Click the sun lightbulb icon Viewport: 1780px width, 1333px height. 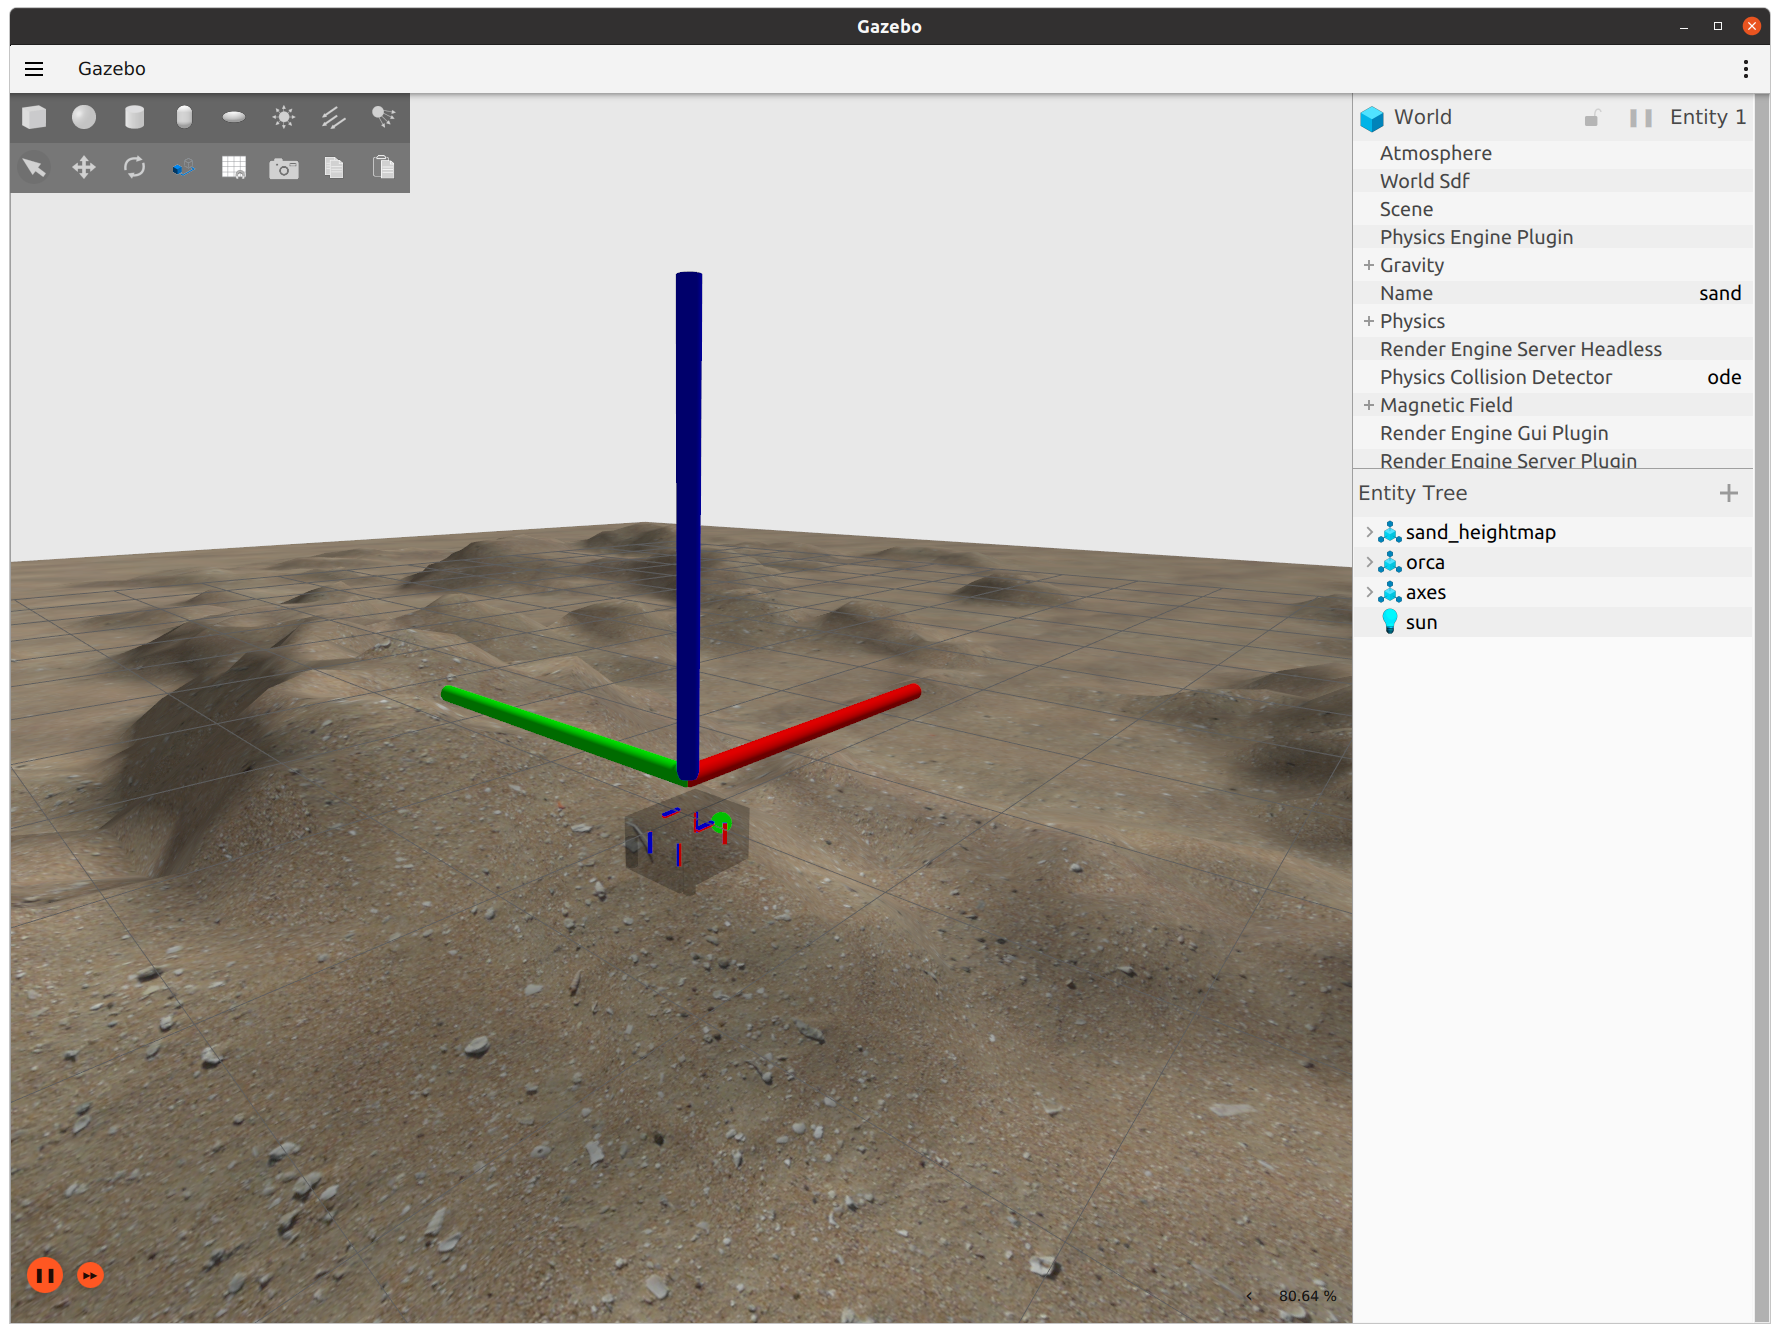tap(1389, 622)
